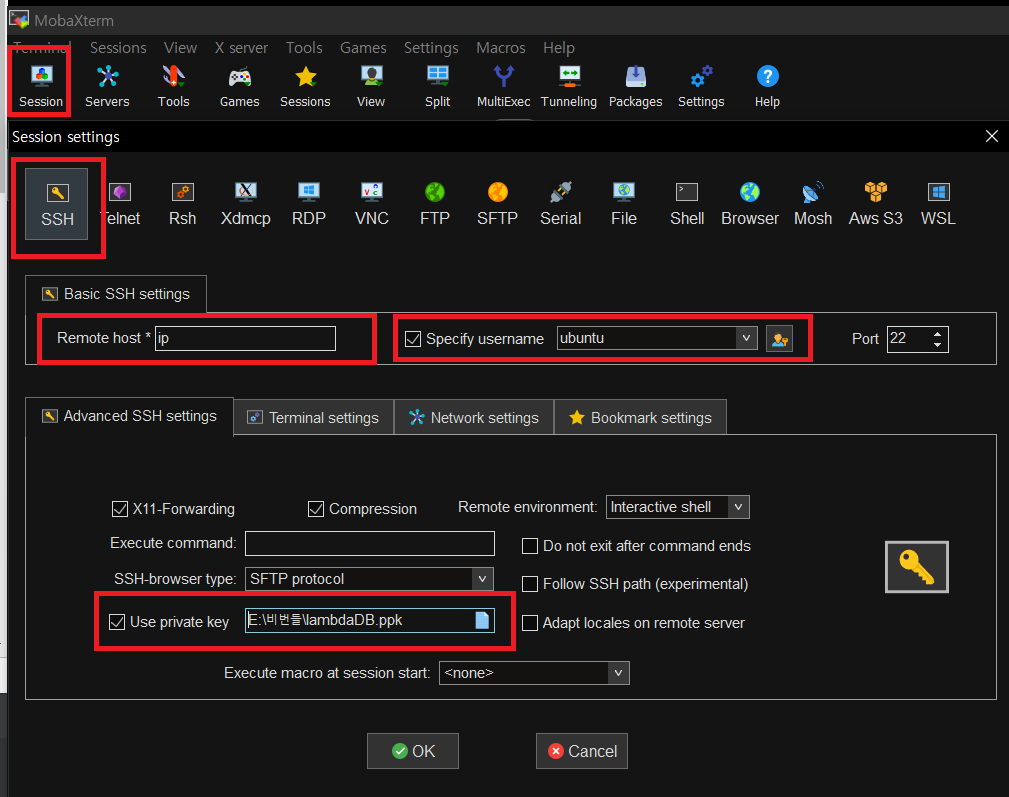The width and height of the screenshot is (1009, 797).
Task: Click the View toolbar icon
Action: [371, 86]
